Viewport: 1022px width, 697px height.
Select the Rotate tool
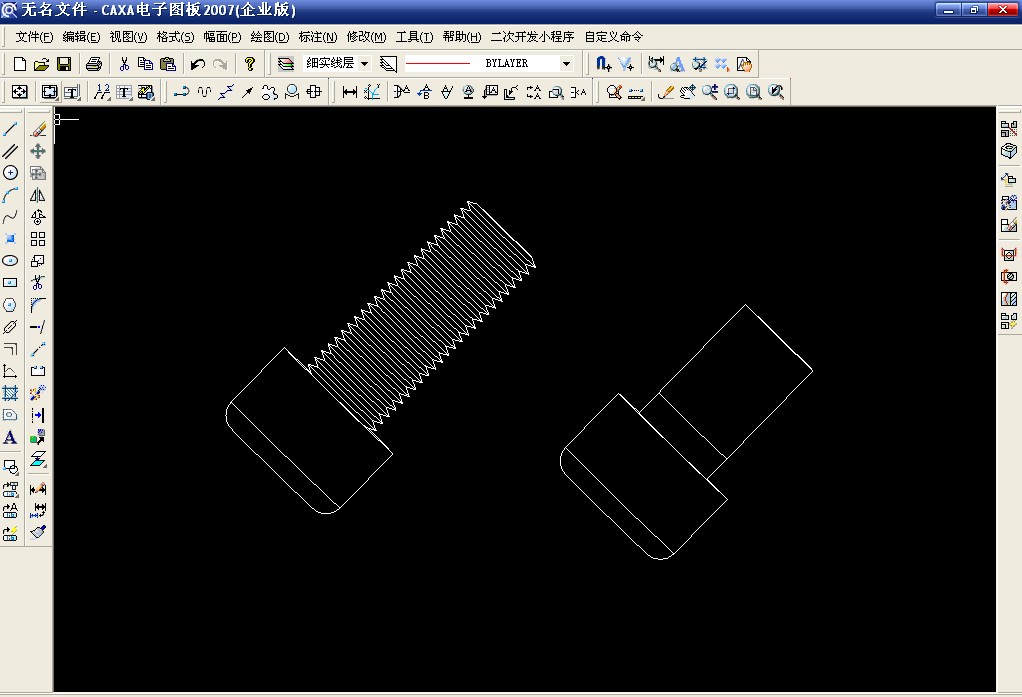click(x=38, y=217)
